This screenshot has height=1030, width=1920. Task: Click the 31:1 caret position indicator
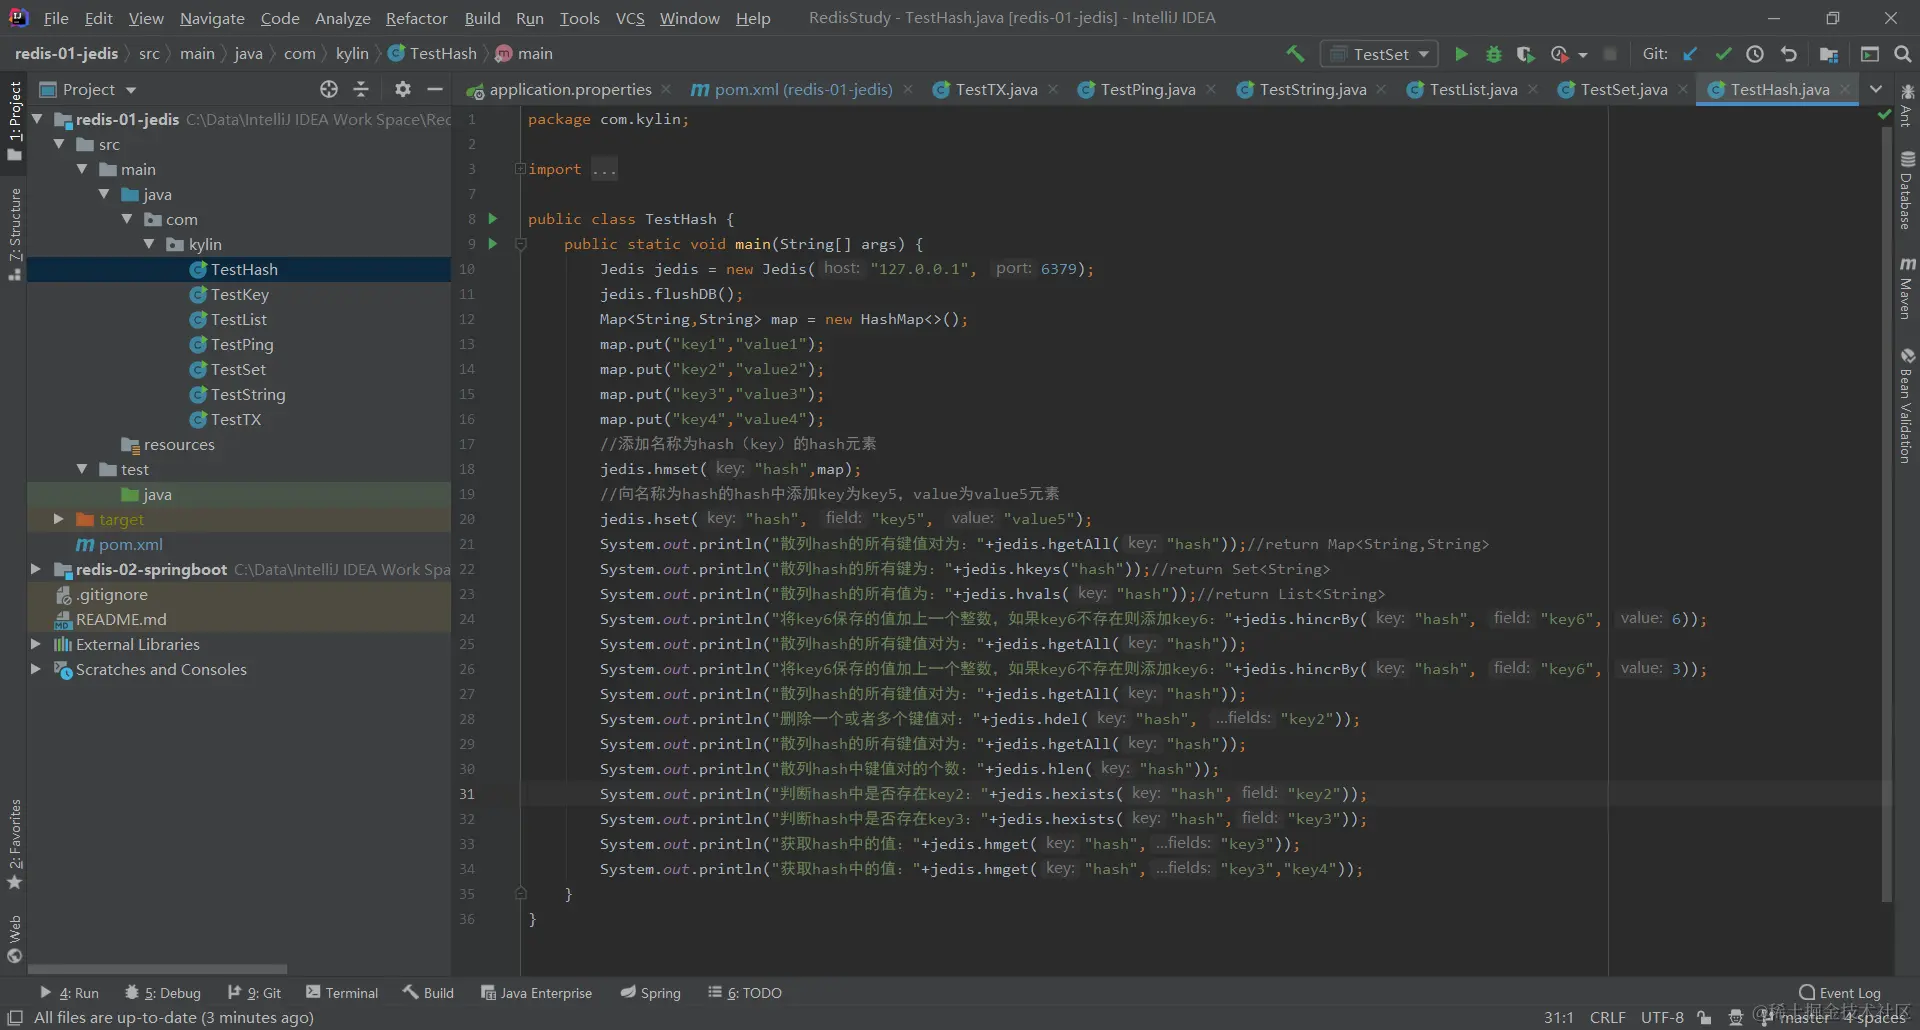pyautogui.click(x=1558, y=1018)
